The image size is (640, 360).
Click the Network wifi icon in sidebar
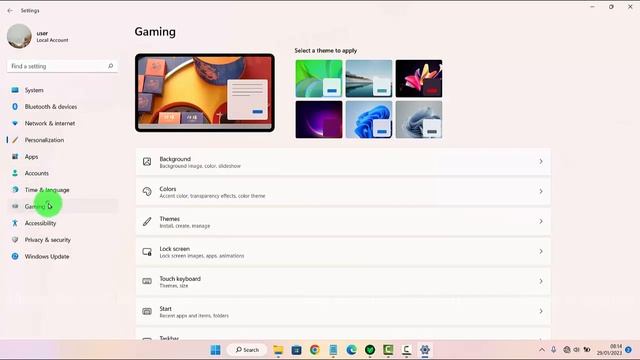(15, 123)
